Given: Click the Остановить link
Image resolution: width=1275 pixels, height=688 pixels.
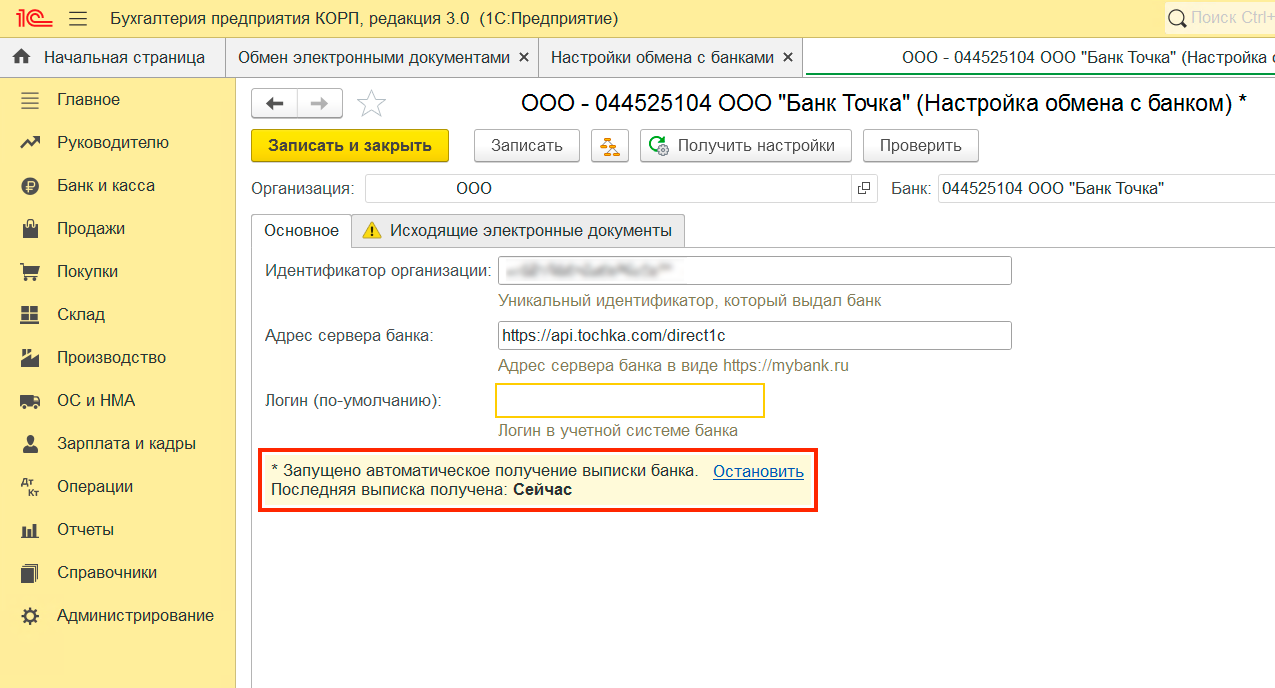Looking at the screenshot, I should pyautogui.click(x=758, y=472).
